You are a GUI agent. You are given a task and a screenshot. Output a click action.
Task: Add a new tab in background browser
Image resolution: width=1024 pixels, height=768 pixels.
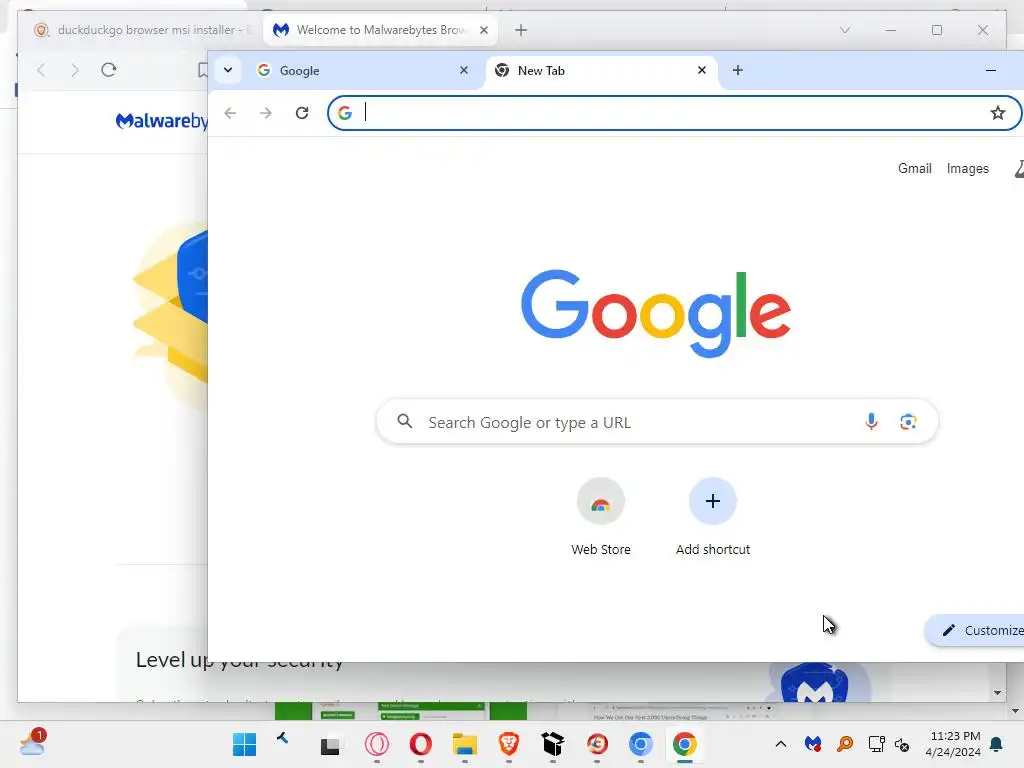click(x=520, y=30)
